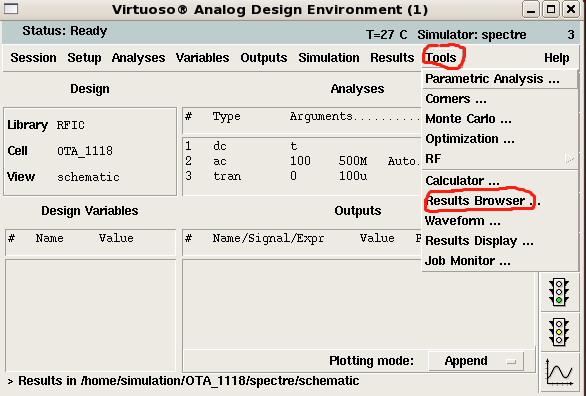The height and width of the screenshot is (396, 586).
Task: Open the Variables menu
Action: (x=203, y=58)
